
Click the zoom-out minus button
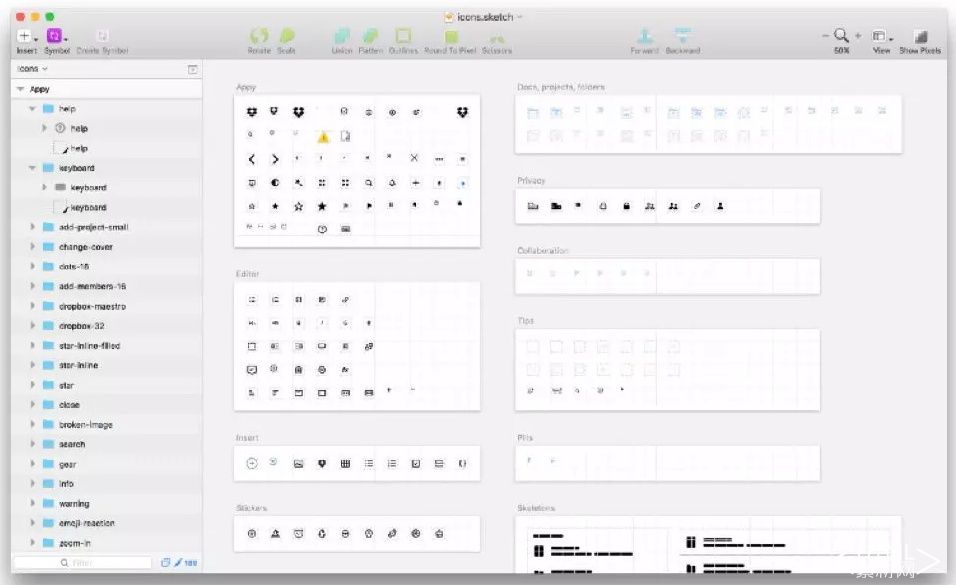tap(827, 35)
